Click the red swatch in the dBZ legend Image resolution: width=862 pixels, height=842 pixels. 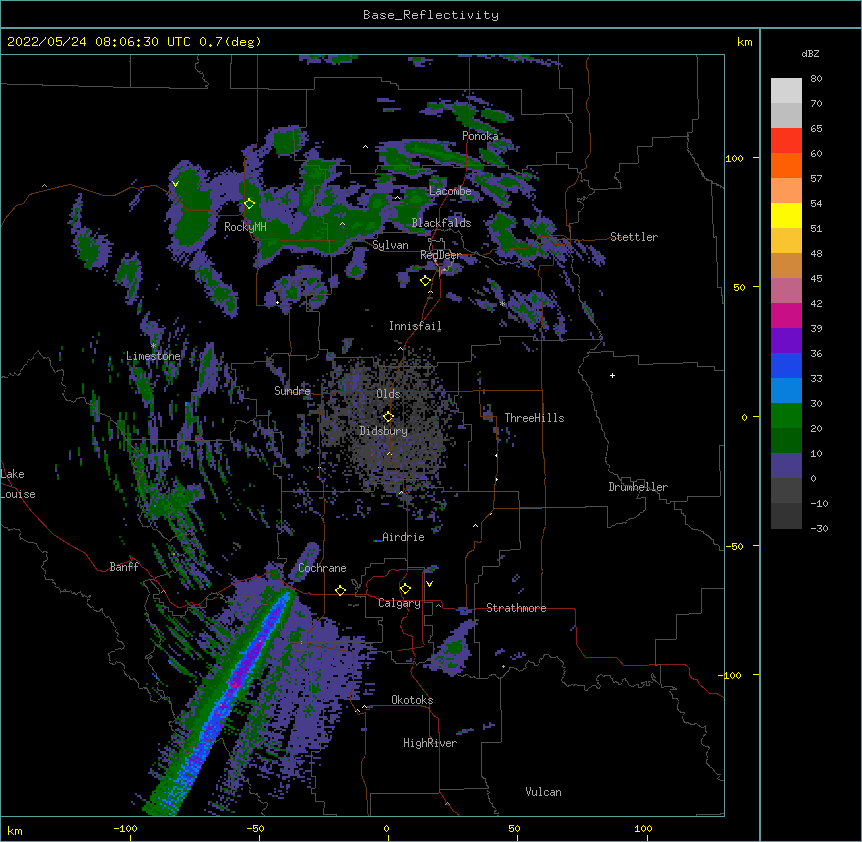coord(786,140)
